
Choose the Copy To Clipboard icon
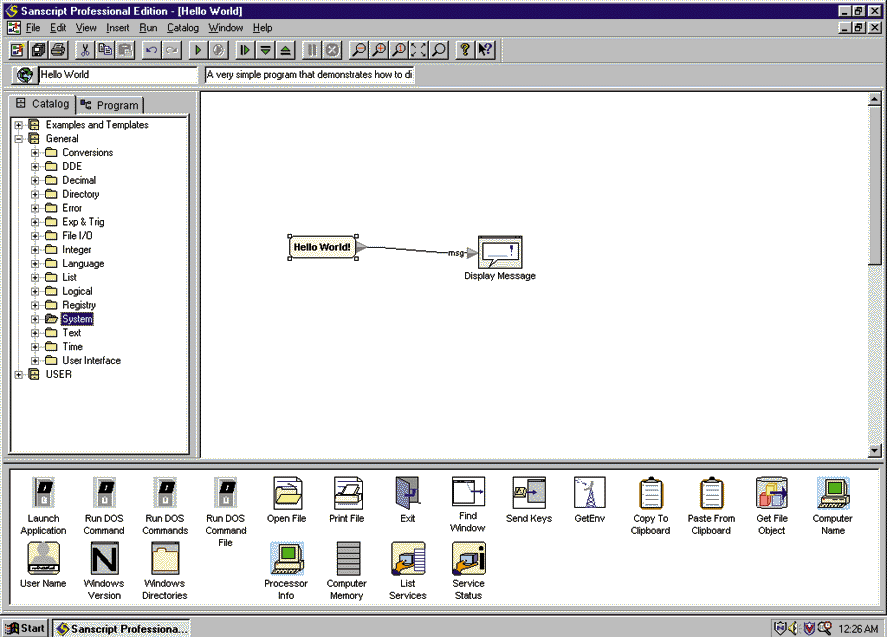point(650,493)
